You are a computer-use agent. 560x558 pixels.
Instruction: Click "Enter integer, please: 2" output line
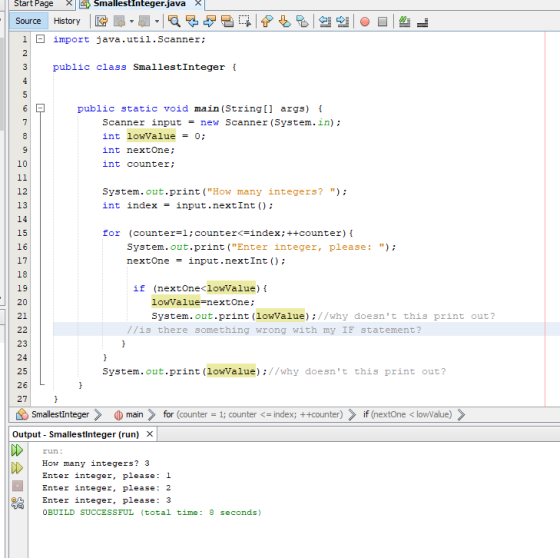(x=106, y=488)
